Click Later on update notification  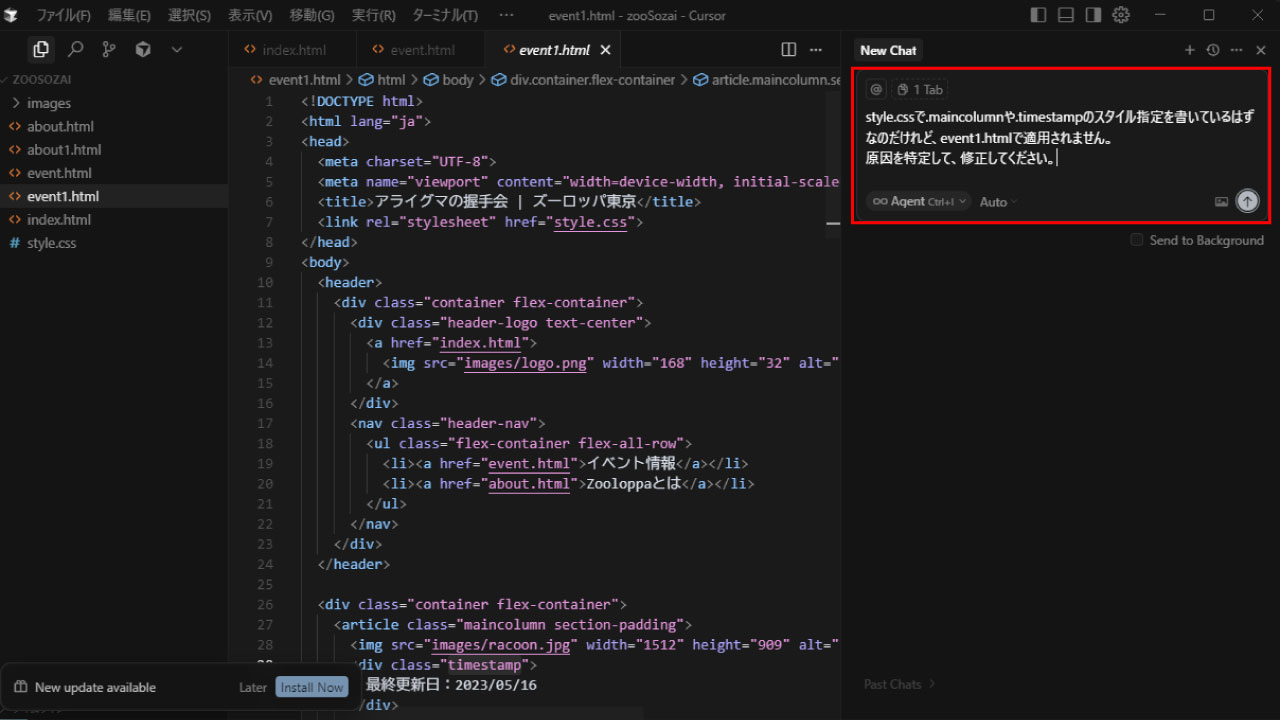click(253, 687)
